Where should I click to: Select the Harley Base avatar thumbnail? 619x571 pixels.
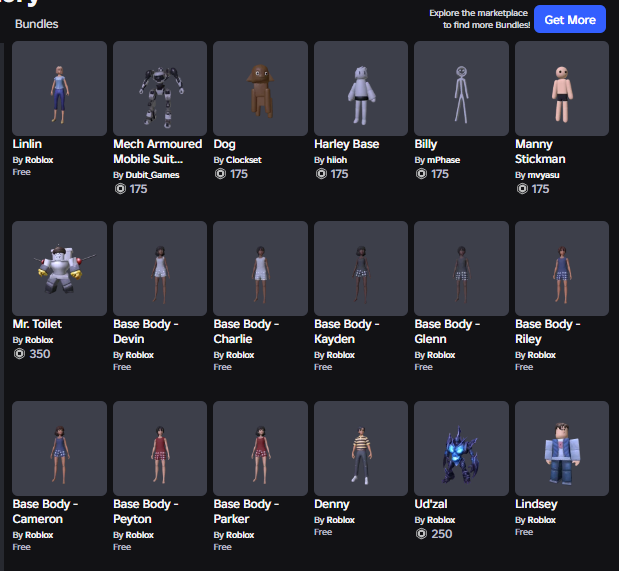pos(361,88)
